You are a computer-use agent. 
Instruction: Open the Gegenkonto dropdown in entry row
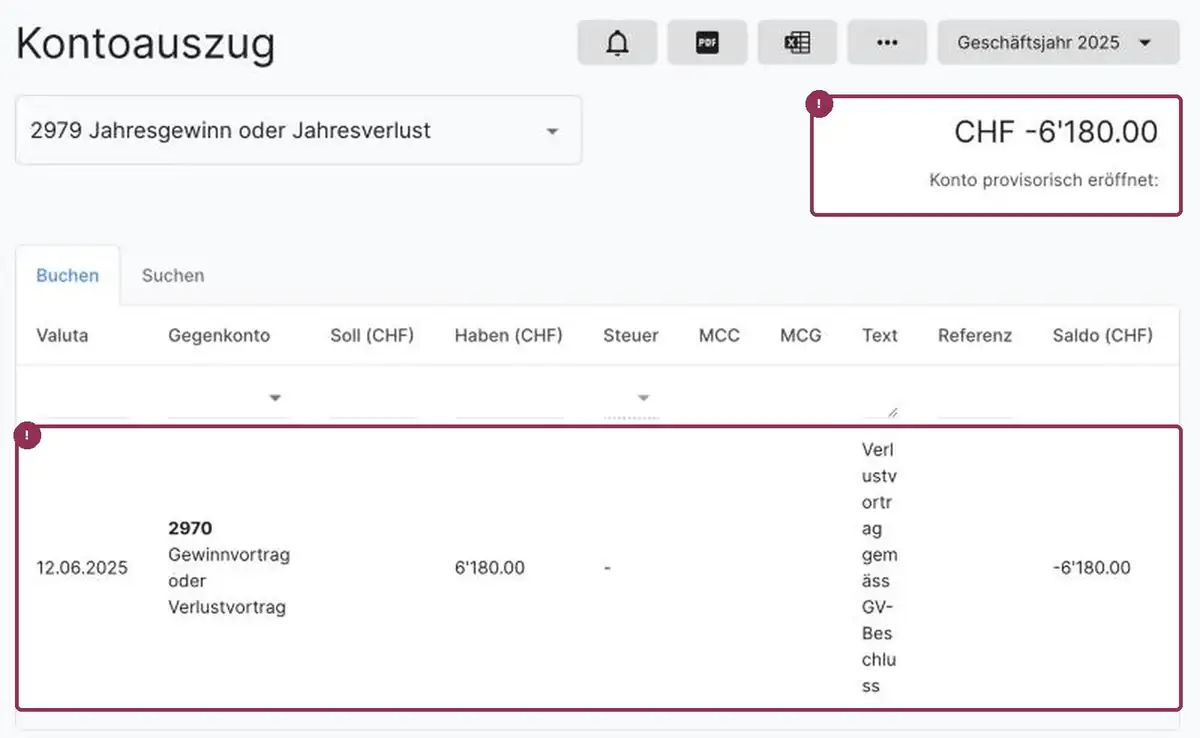point(228,399)
